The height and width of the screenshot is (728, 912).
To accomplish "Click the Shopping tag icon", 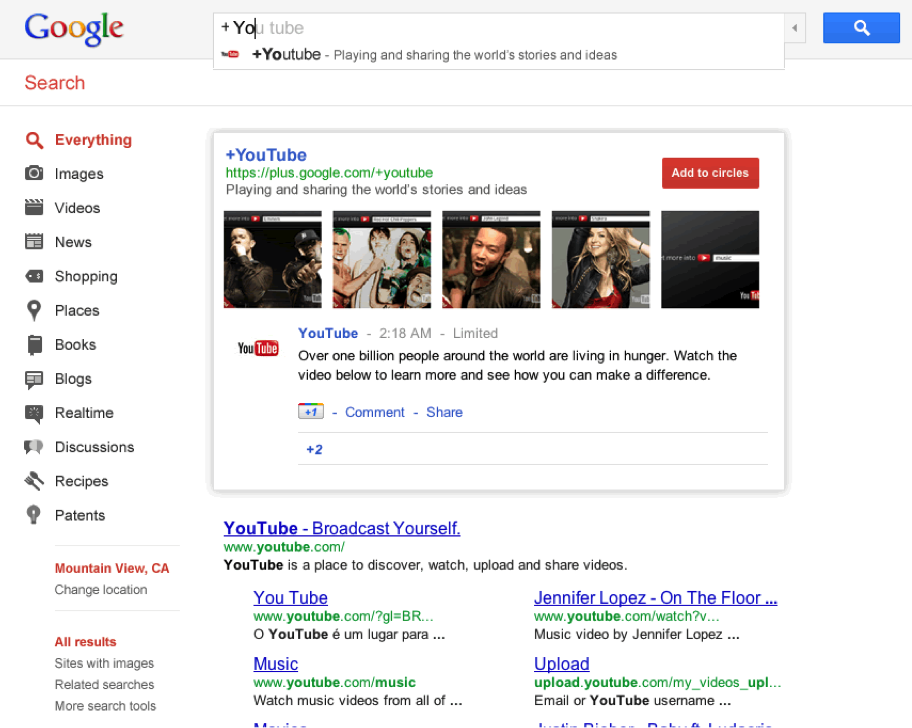I will pyautogui.click(x=34, y=276).
